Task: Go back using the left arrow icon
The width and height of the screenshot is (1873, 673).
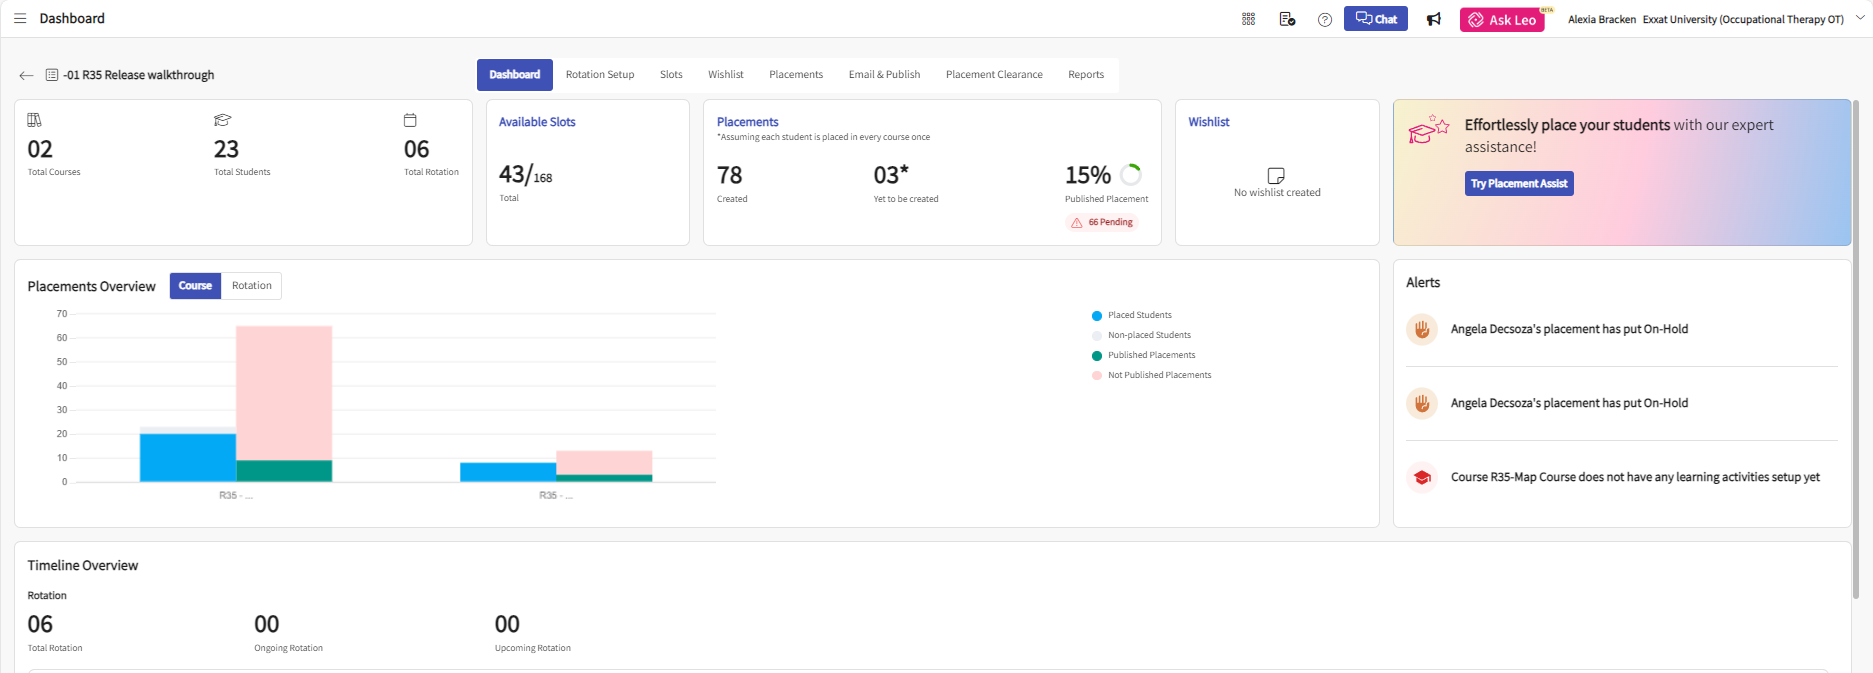Action: coord(26,75)
